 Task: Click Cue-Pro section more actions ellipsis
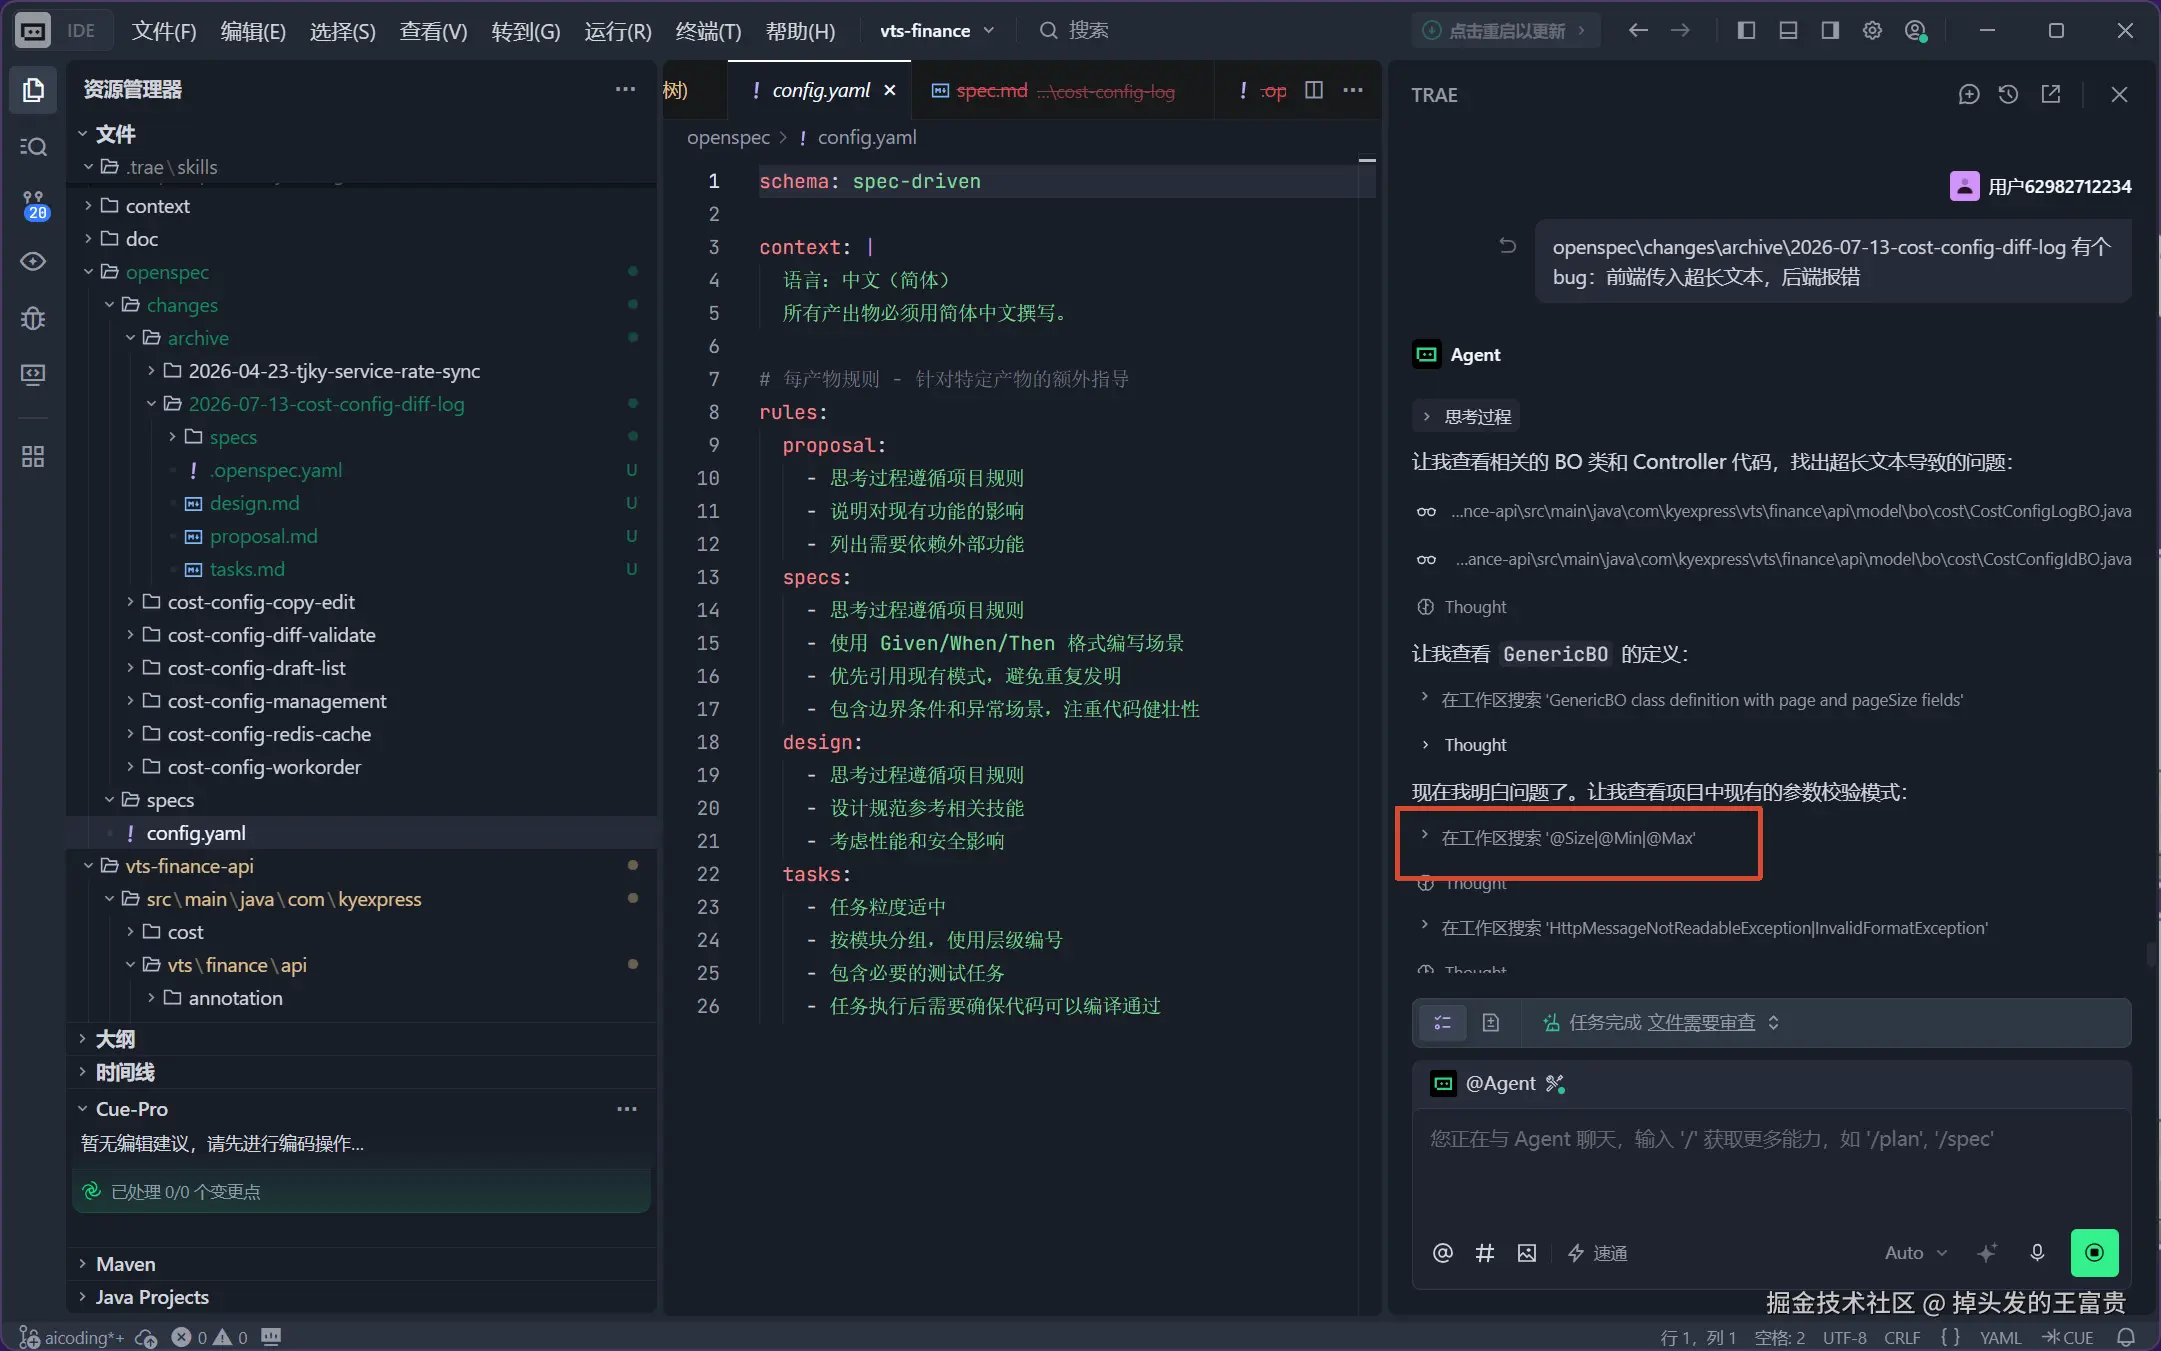click(x=627, y=1109)
